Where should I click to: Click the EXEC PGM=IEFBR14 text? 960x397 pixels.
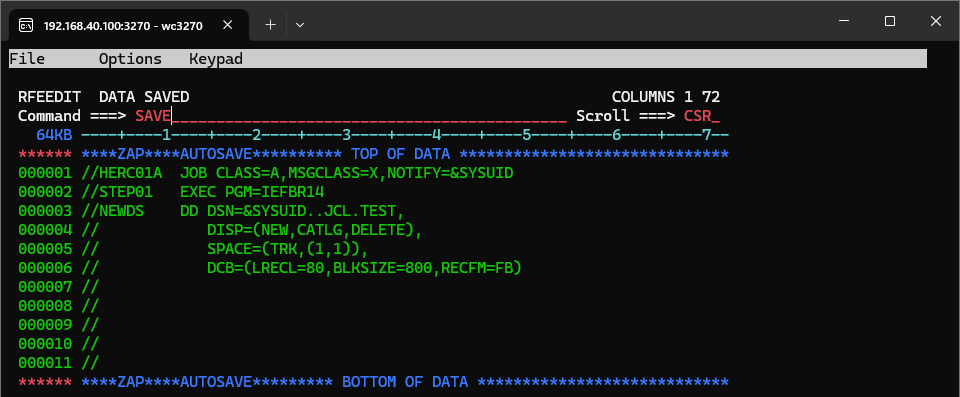click(x=252, y=192)
